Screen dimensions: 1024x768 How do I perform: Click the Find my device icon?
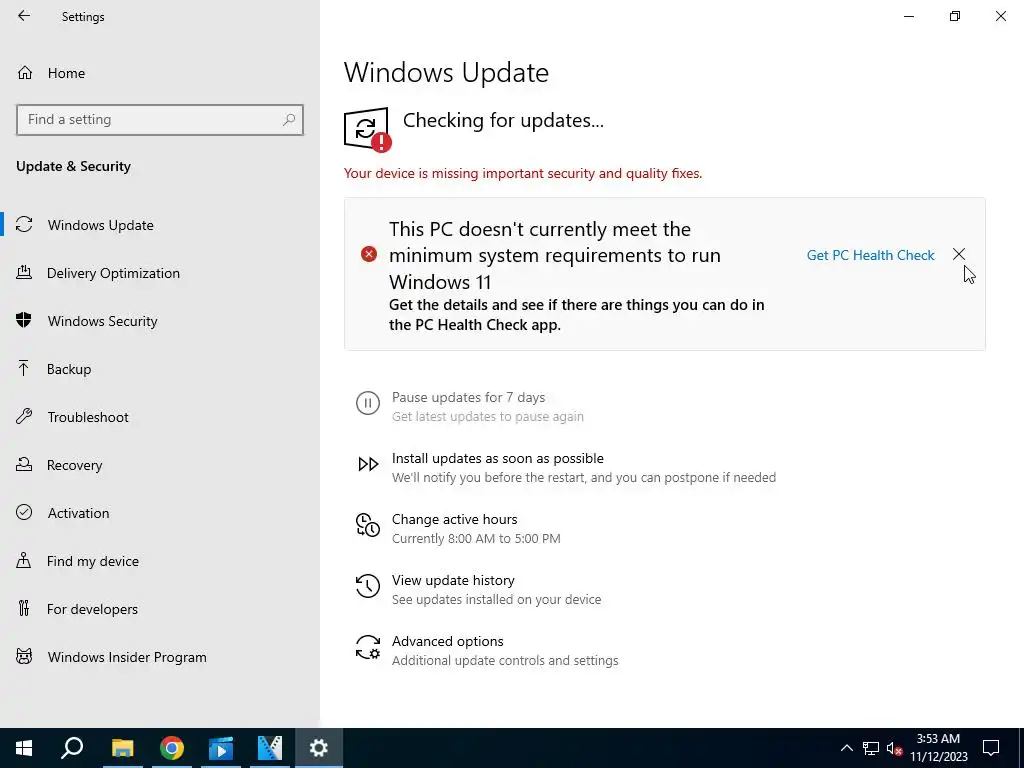coord(24,560)
